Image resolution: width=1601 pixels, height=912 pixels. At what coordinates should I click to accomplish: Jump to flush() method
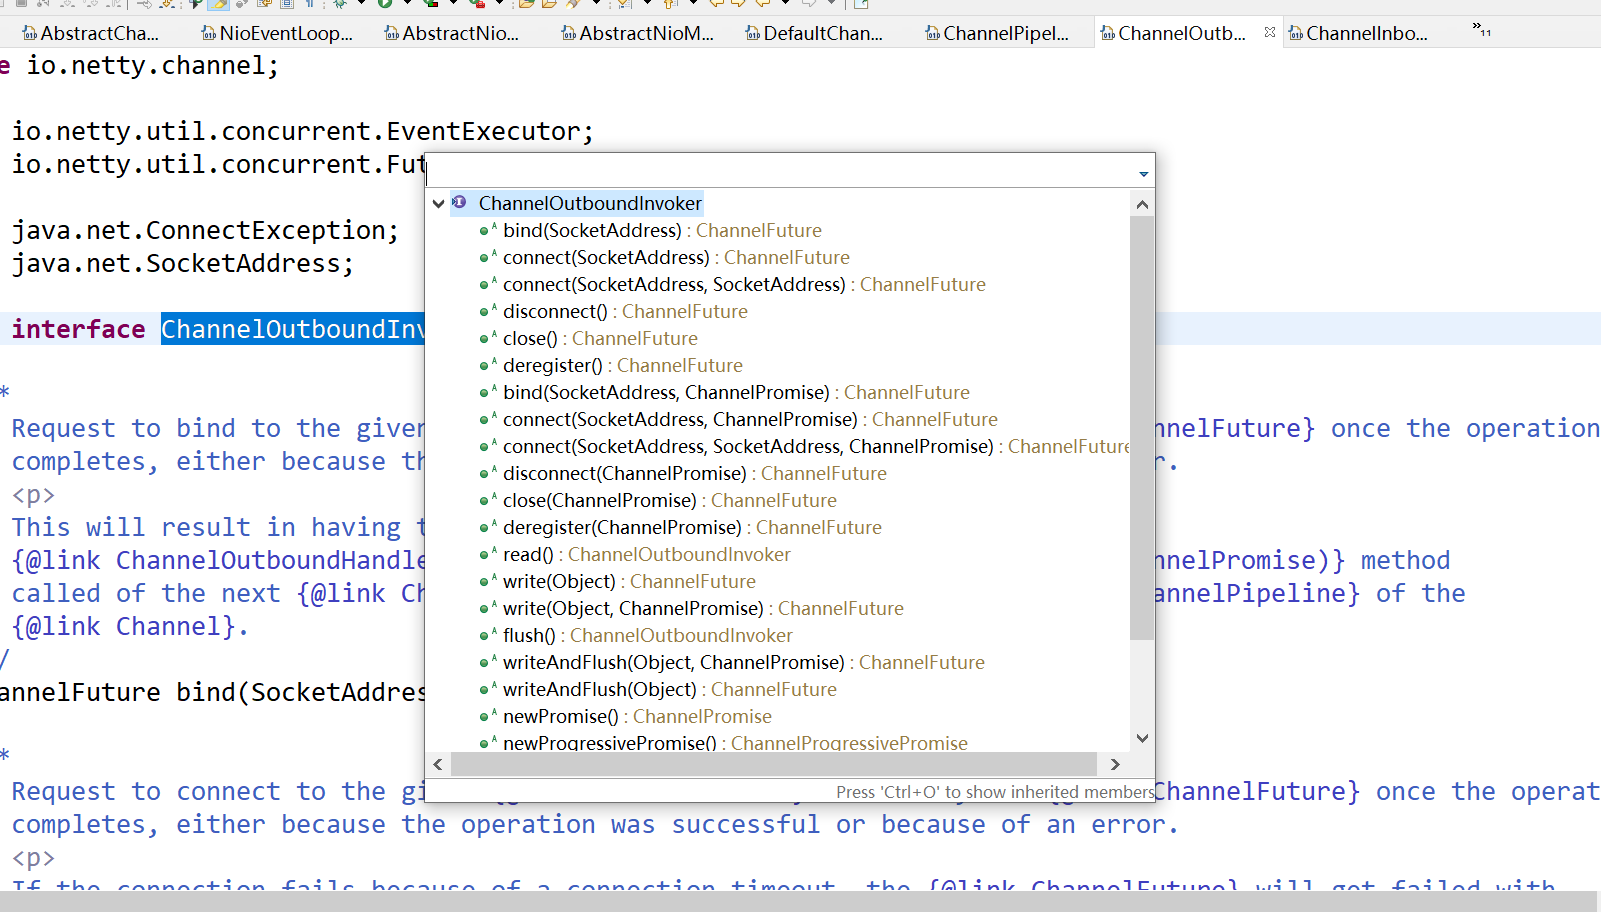[636, 635]
